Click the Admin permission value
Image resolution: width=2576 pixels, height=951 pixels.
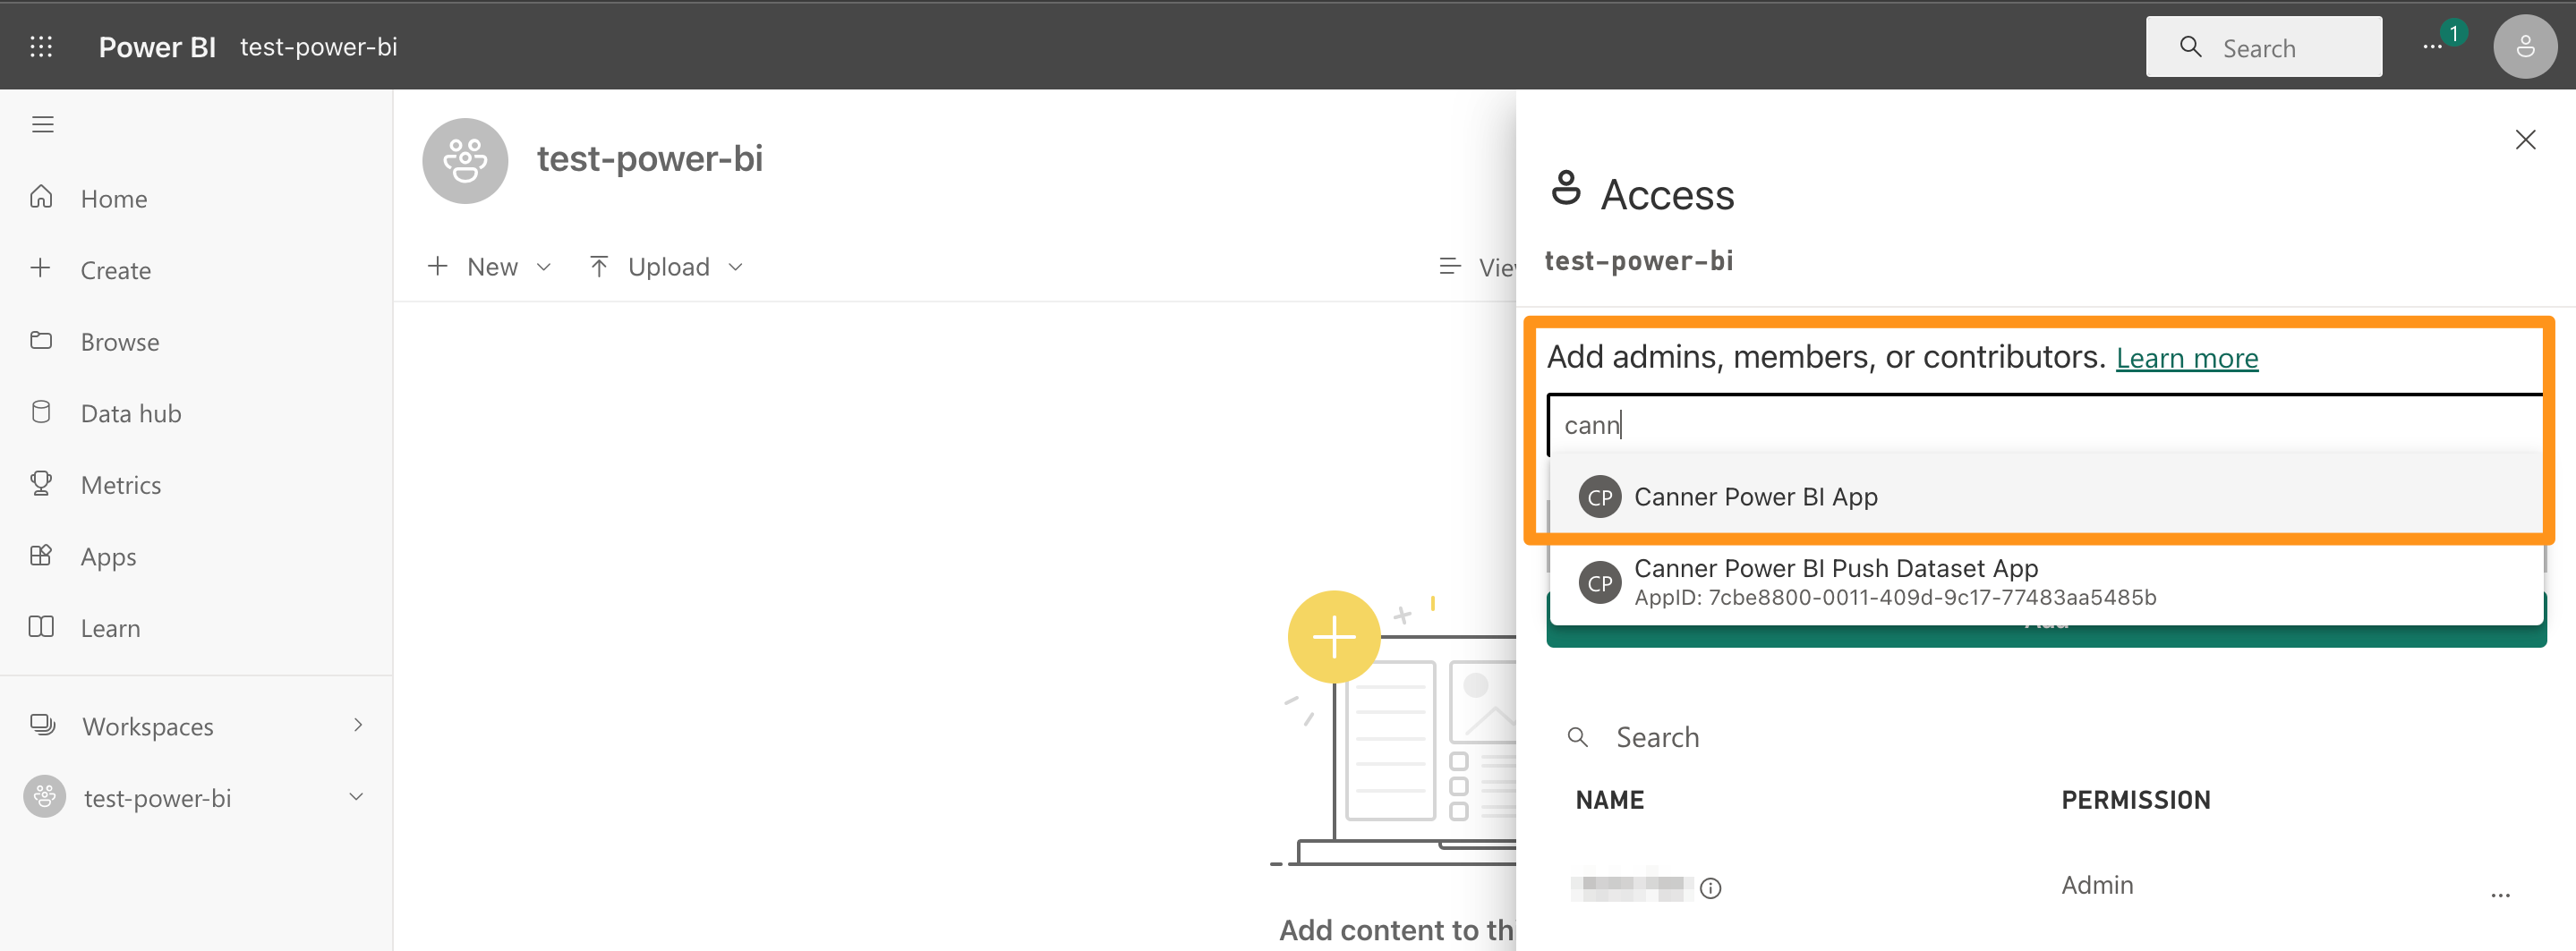coord(2097,885)
